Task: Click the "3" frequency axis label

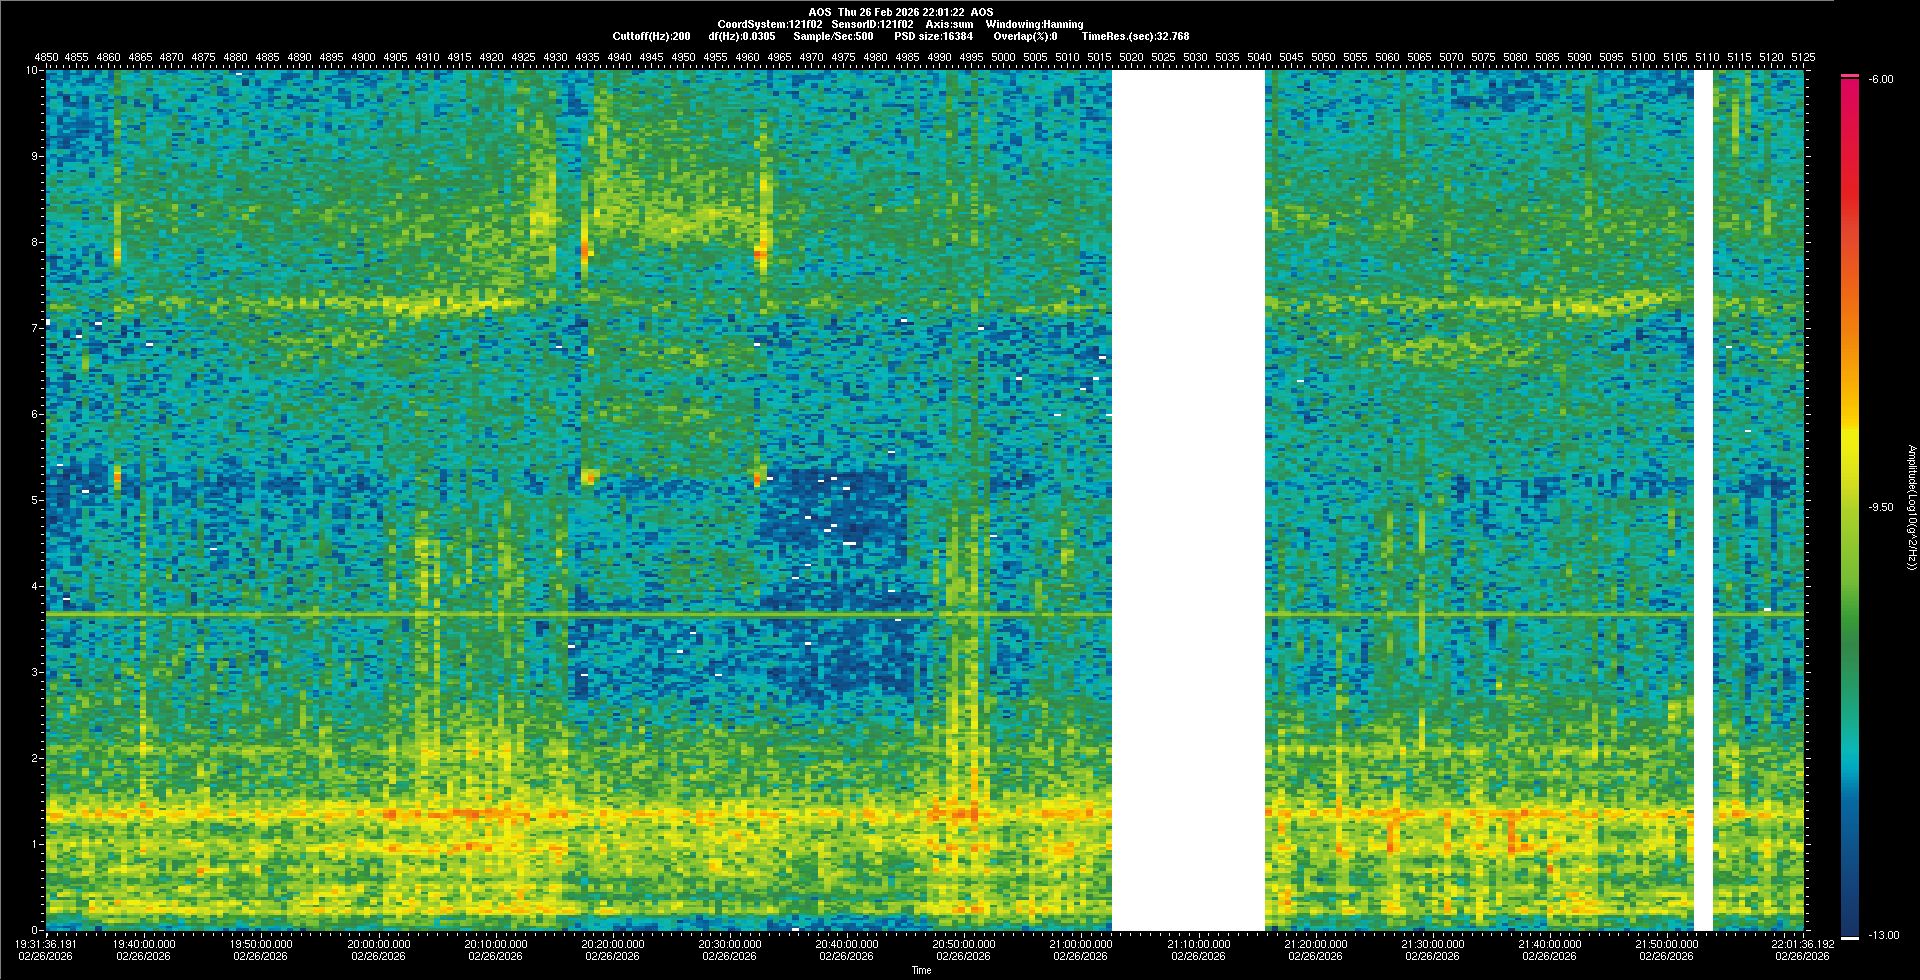Action: click(35, 672)
